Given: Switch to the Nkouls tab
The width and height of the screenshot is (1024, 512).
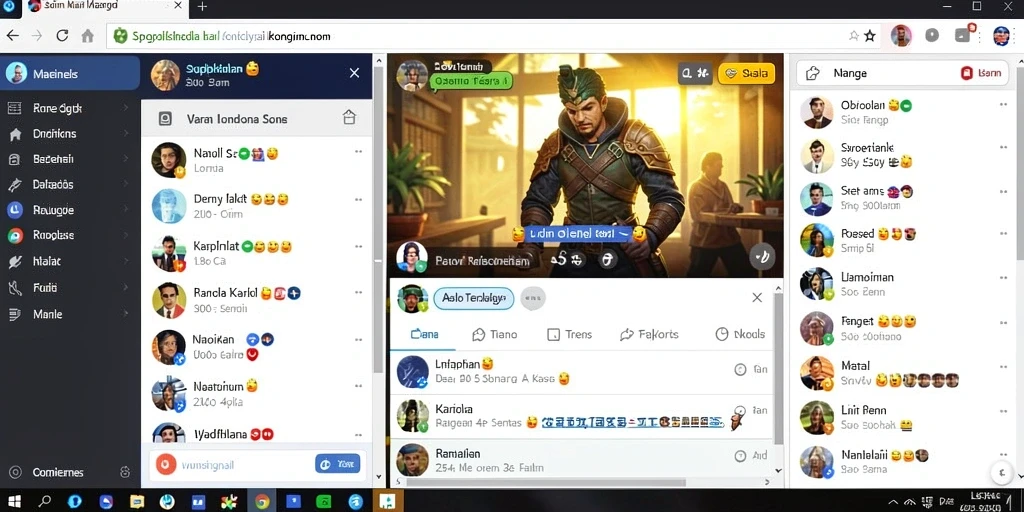Looking at the screenshot, I should pyautogui.click(x=740, y=334).
